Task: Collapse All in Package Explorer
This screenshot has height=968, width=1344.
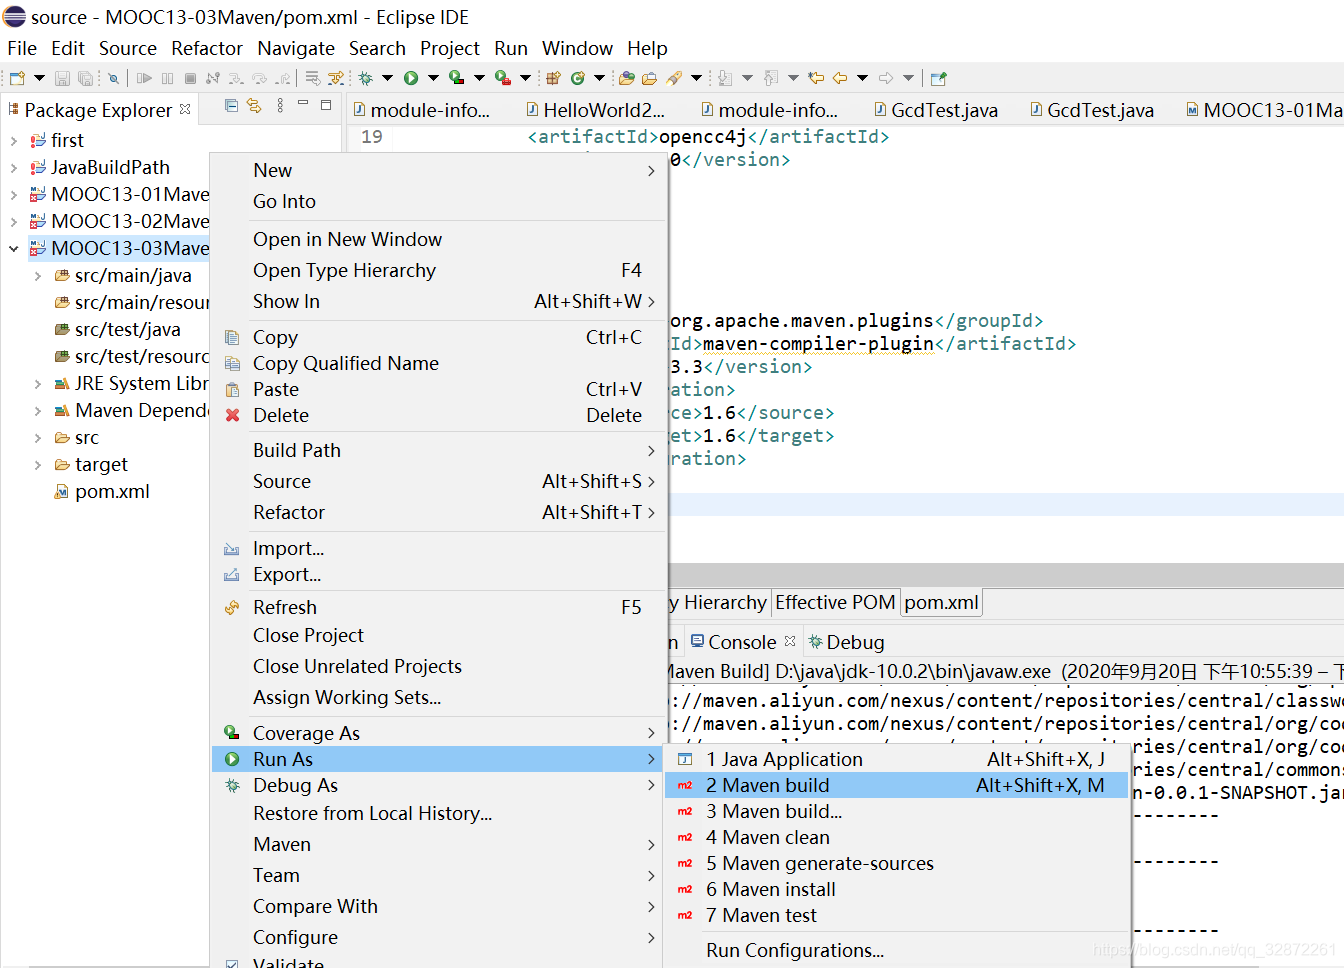Action: coord(231,105)
